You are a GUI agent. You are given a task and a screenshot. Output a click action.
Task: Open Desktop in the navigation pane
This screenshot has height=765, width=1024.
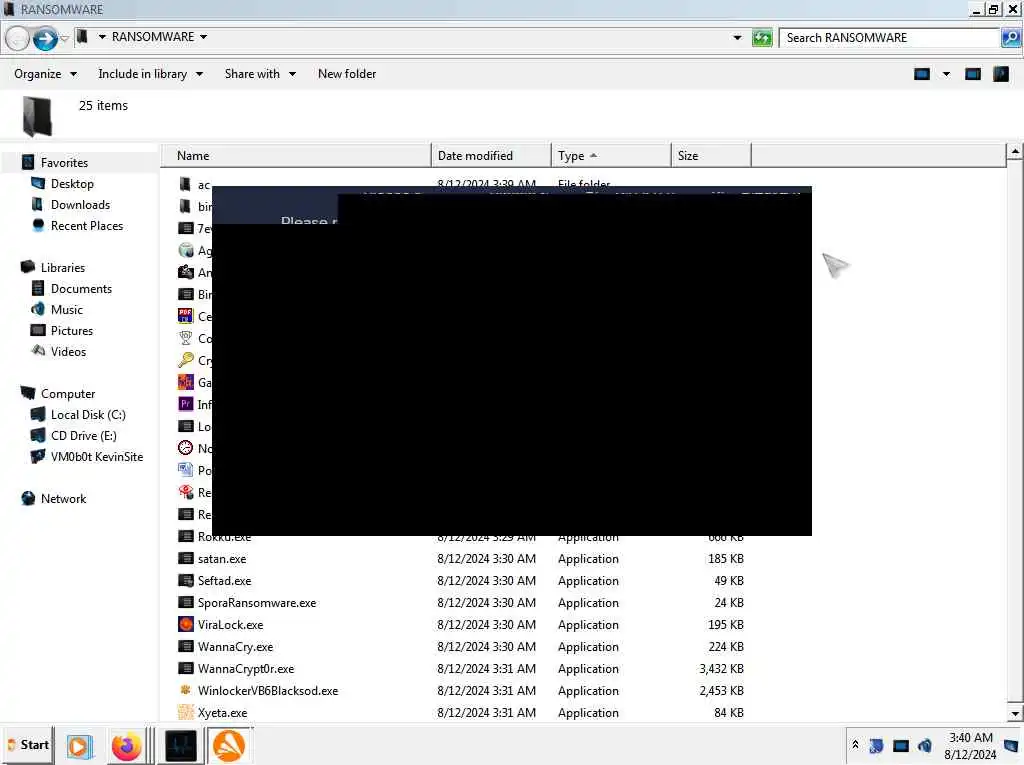[72, 184]
